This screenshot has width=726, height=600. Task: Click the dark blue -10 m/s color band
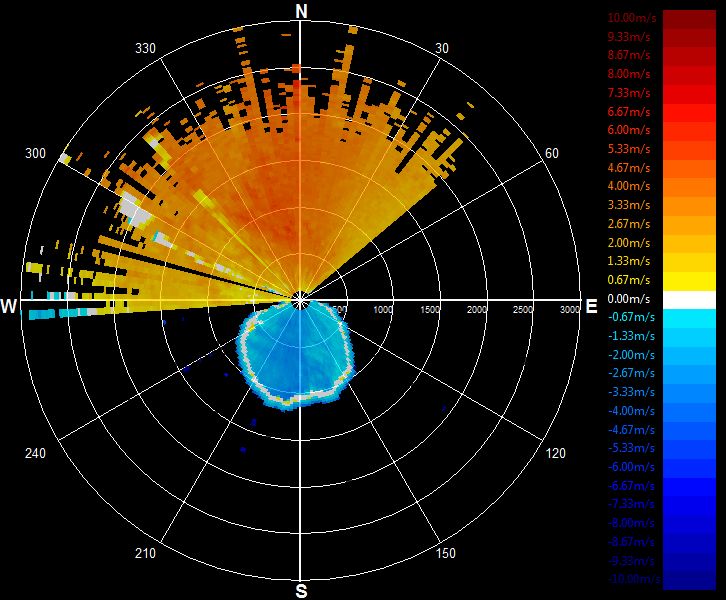tap(689, 581)
